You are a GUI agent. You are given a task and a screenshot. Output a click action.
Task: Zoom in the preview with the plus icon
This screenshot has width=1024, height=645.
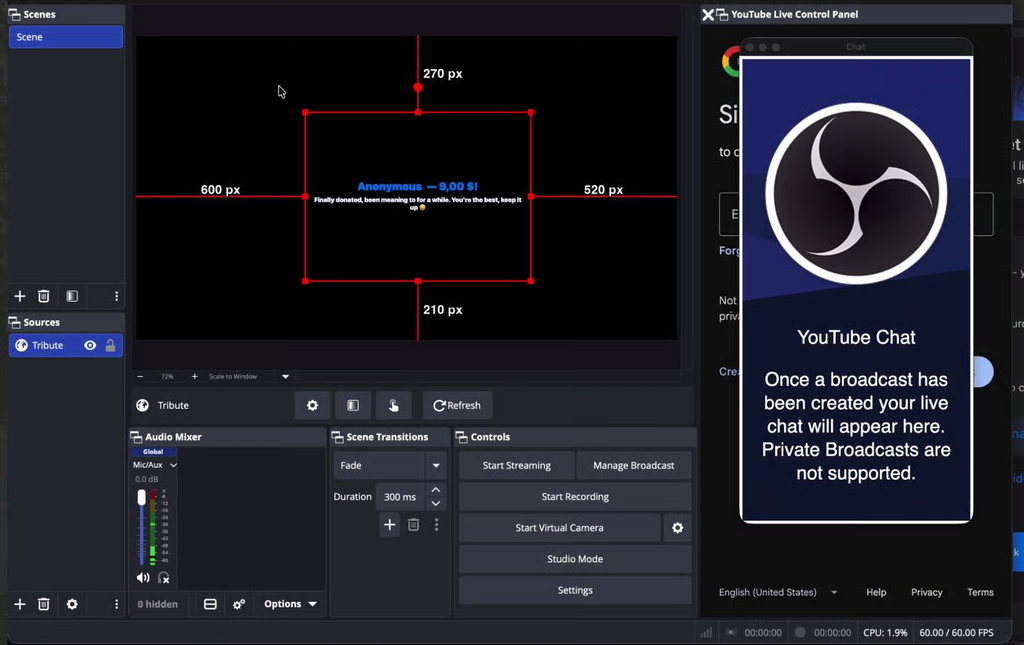(x=194, y=377)
